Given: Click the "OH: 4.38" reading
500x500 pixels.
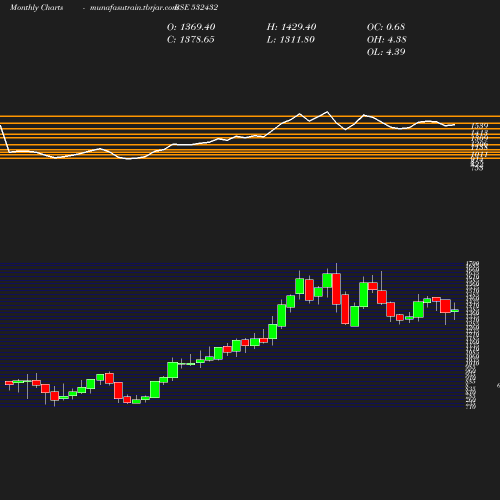Looking at the screenshot, I should point(387,40).
